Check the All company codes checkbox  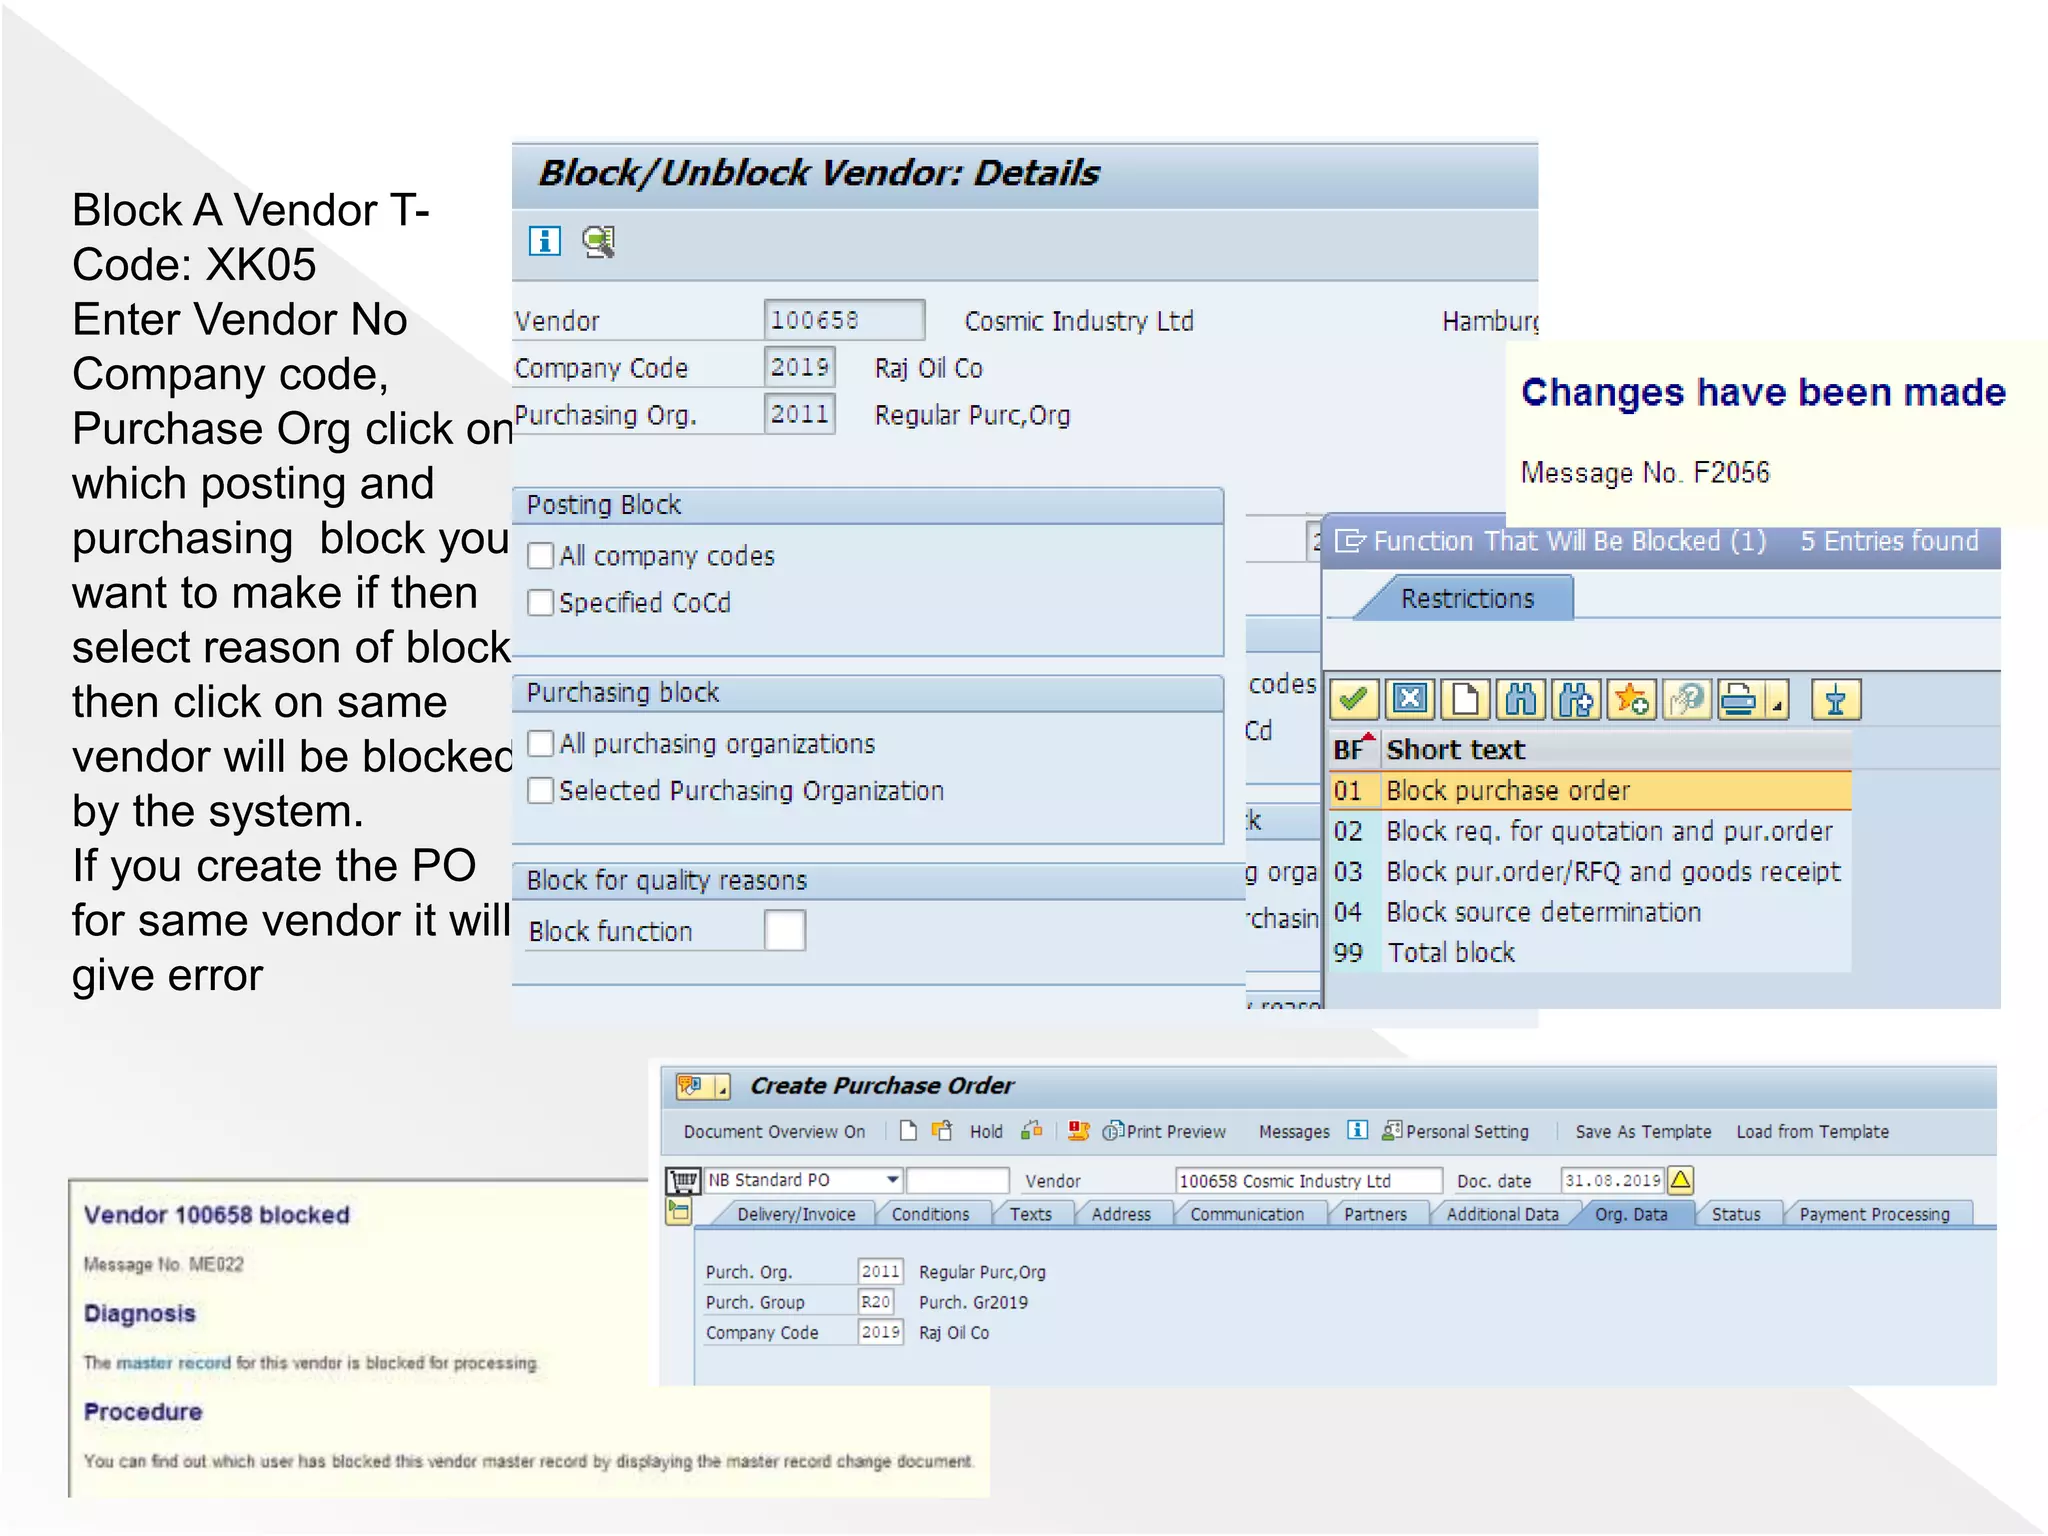pyautogui.click(x=540, y=555)
